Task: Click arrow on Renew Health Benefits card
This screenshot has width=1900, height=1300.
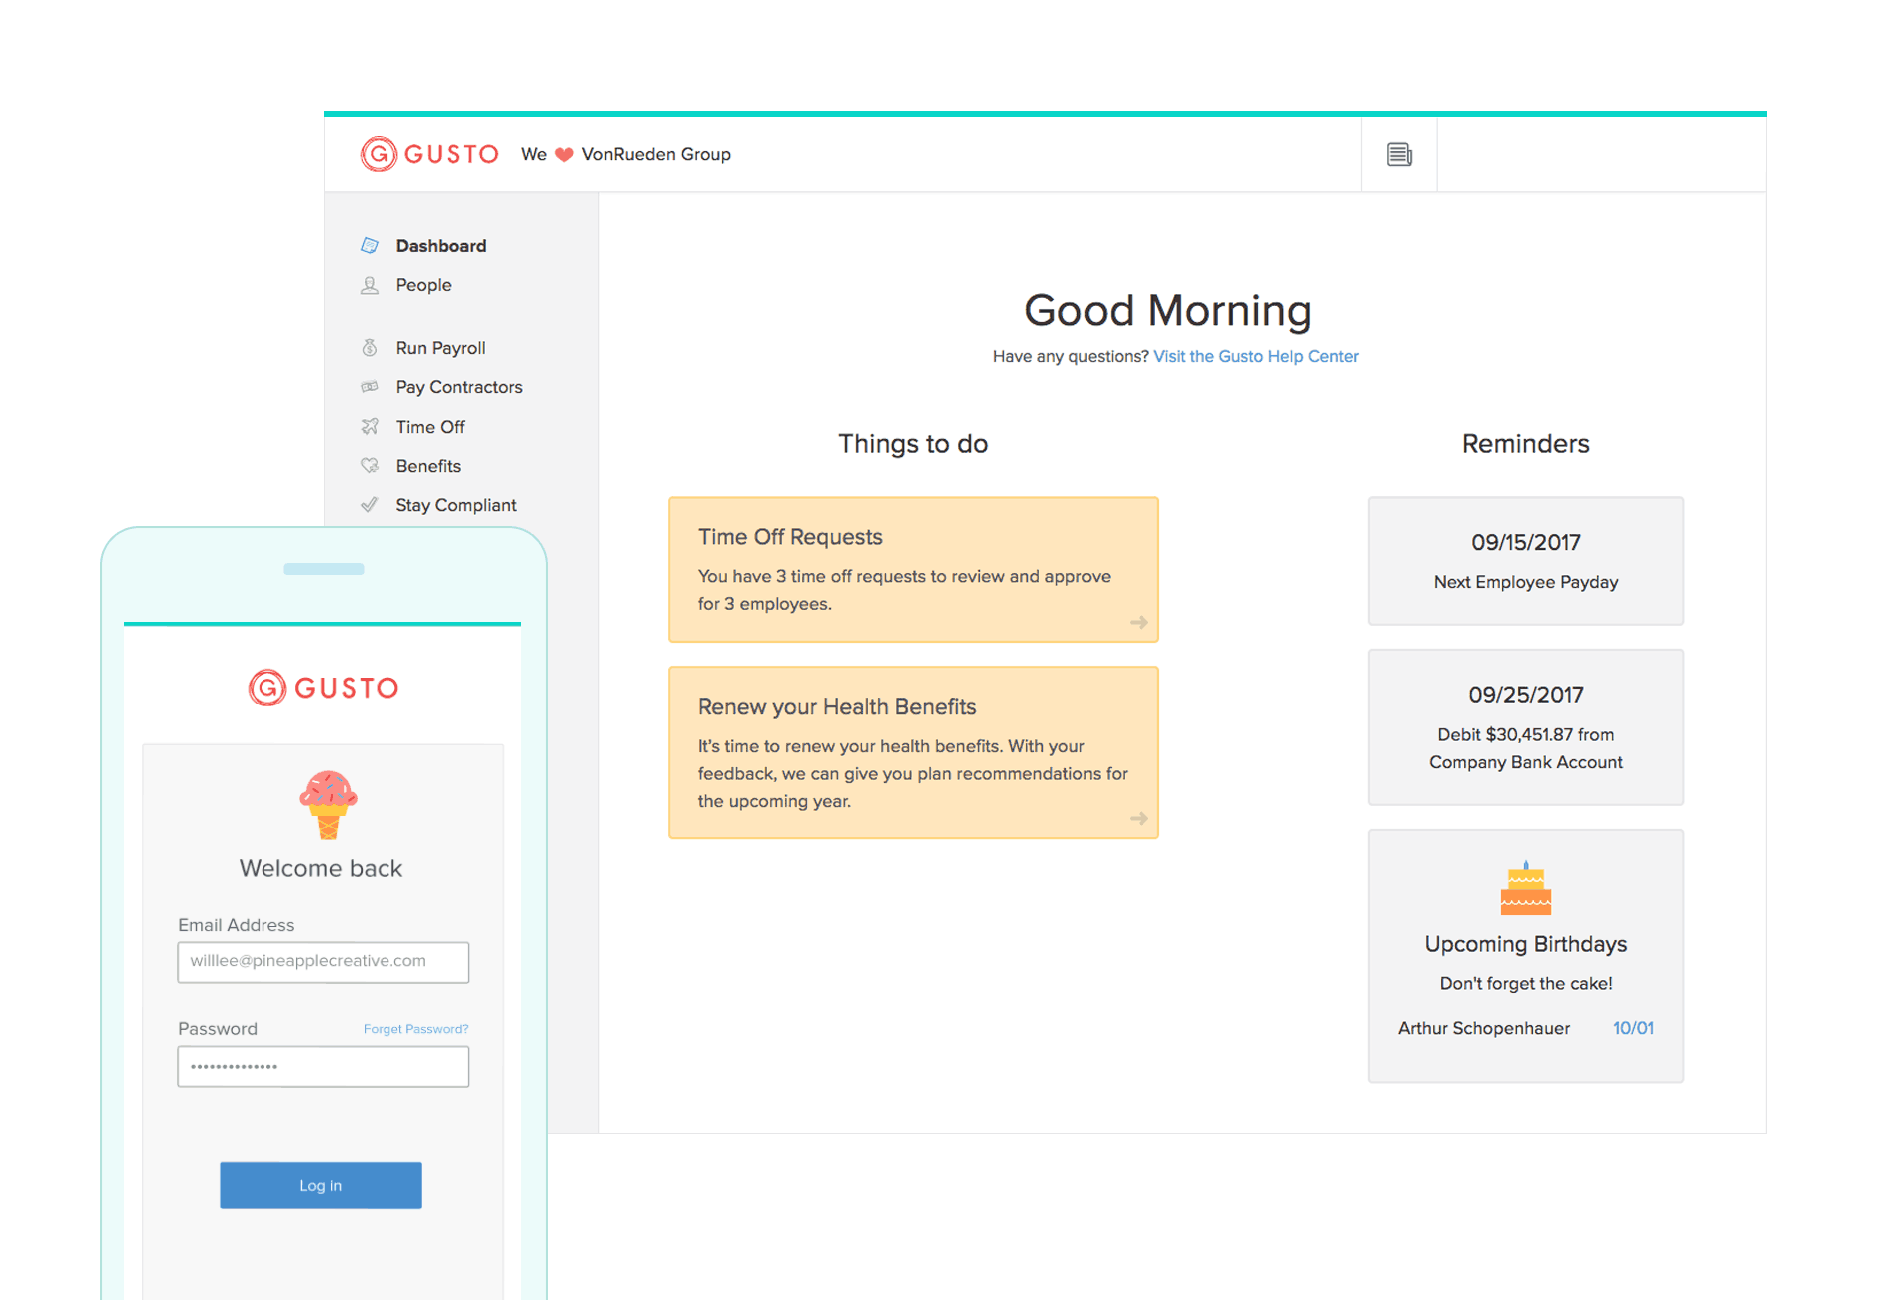Action: 1138,818
